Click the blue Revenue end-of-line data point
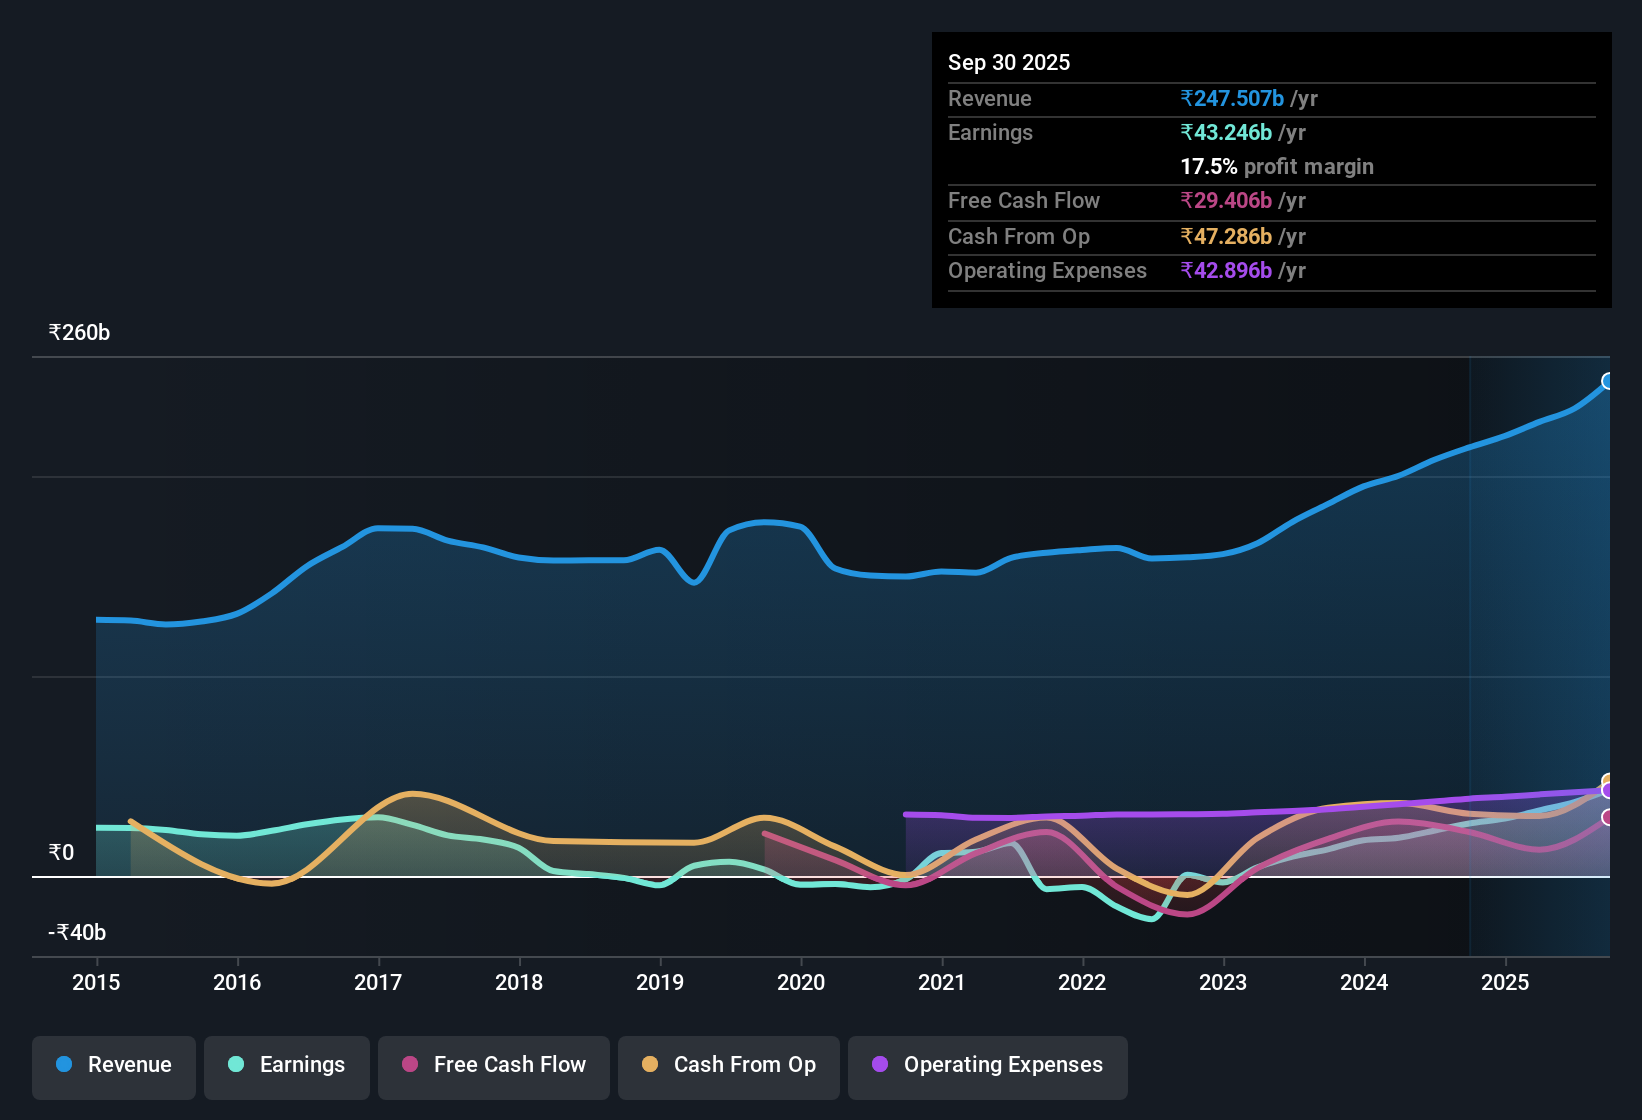This screenshot has width=1642, height=1120. (x=1608, y=381)
